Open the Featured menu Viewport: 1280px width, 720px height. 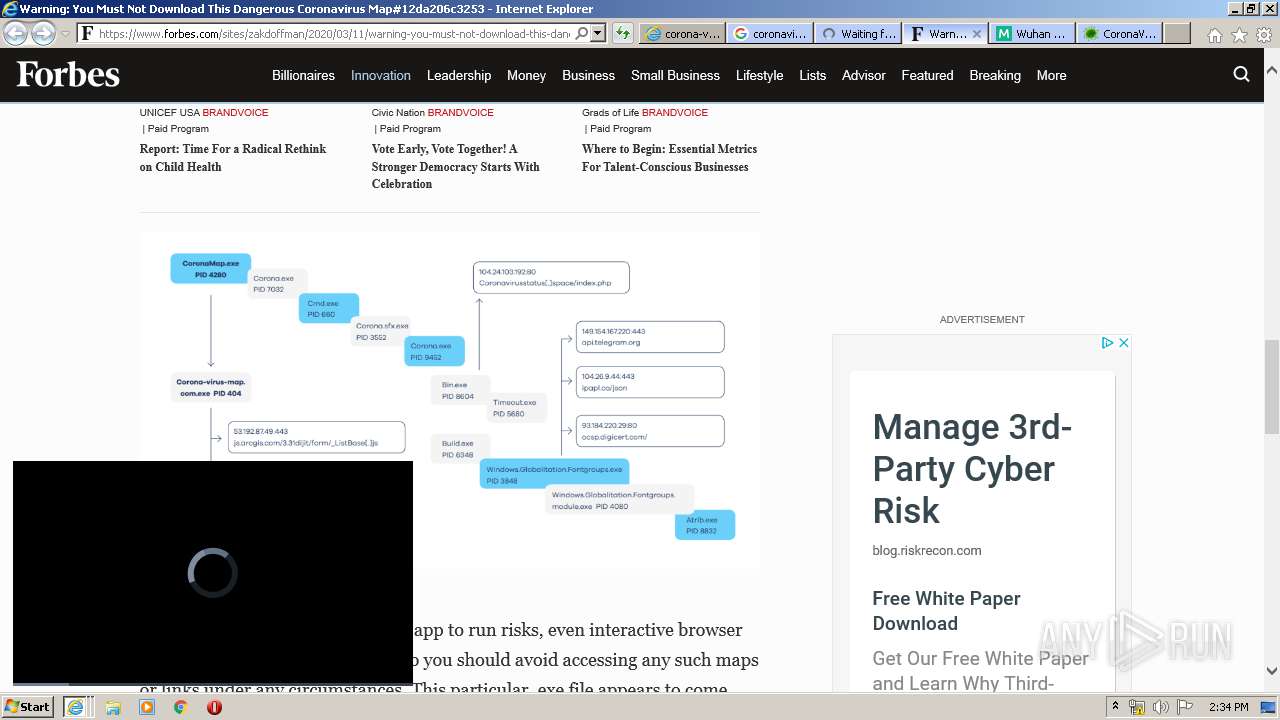point(927,75)
